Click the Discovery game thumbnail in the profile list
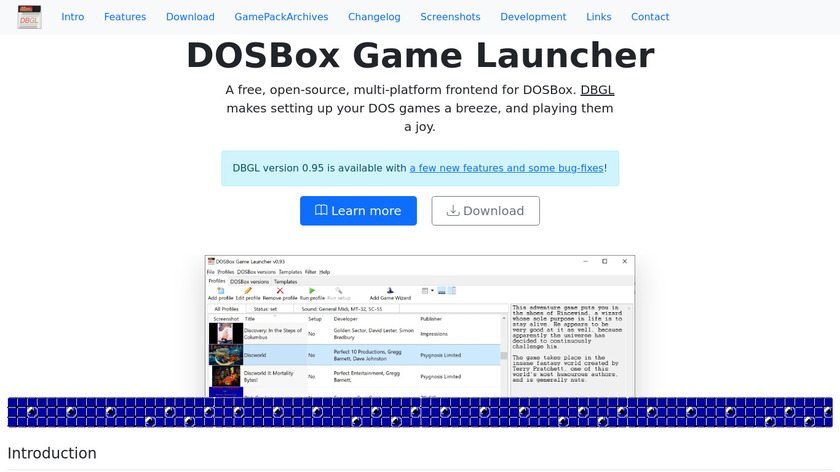840x472 pixels. click(226, 334)
